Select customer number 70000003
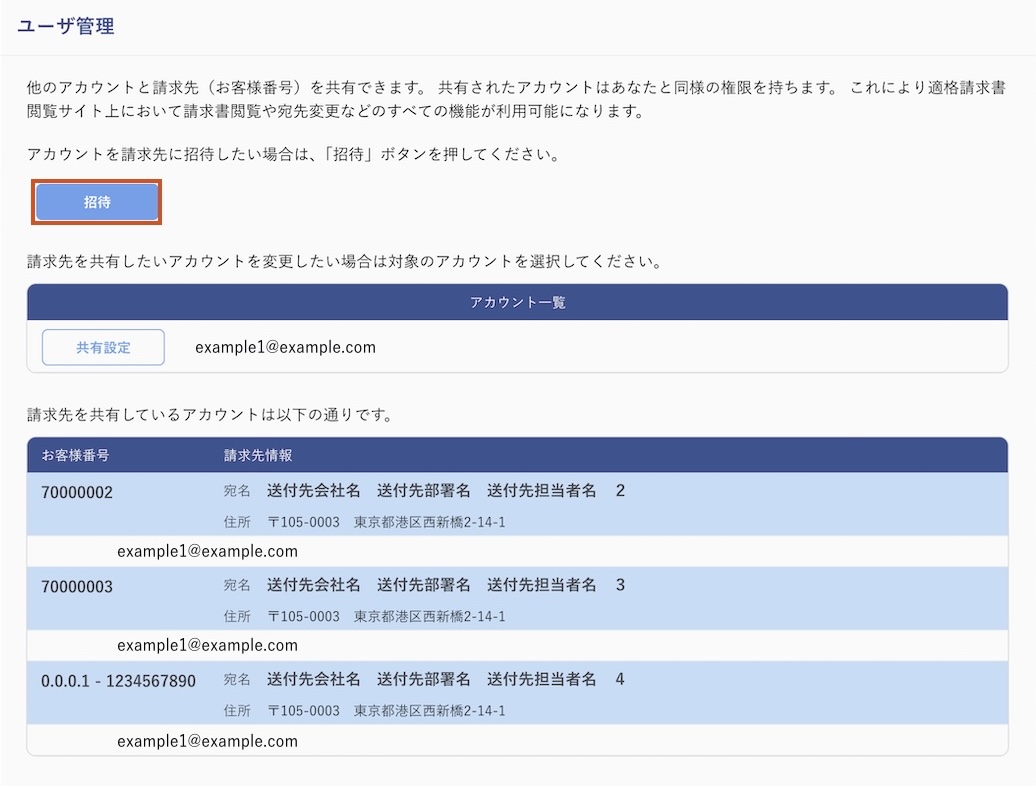This screenshot has height=786, width=1036. point(77,587)
